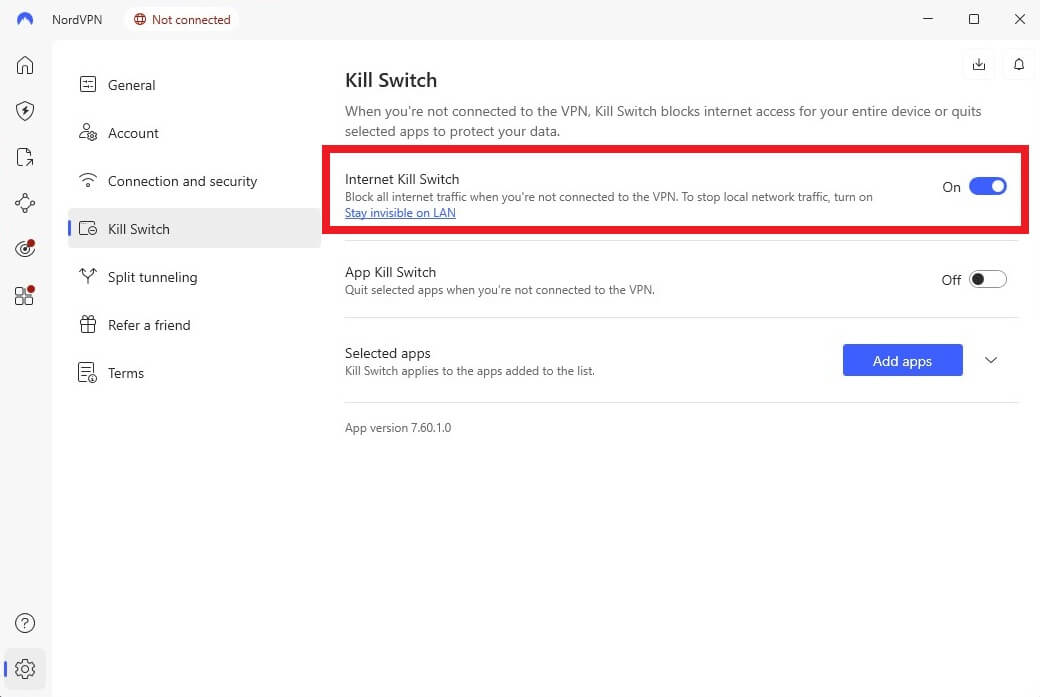Screen dimensions: 1040x697
Task: Open downloads from the top right icon
Action: point(978,63)
